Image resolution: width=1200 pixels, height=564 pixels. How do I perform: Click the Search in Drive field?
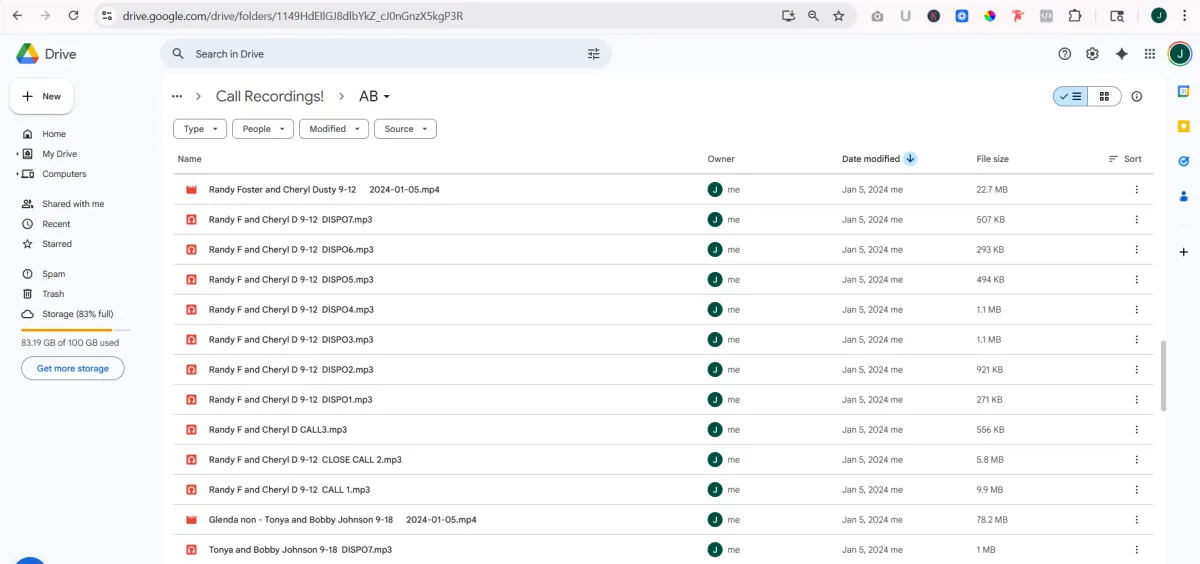pos(380,54)
